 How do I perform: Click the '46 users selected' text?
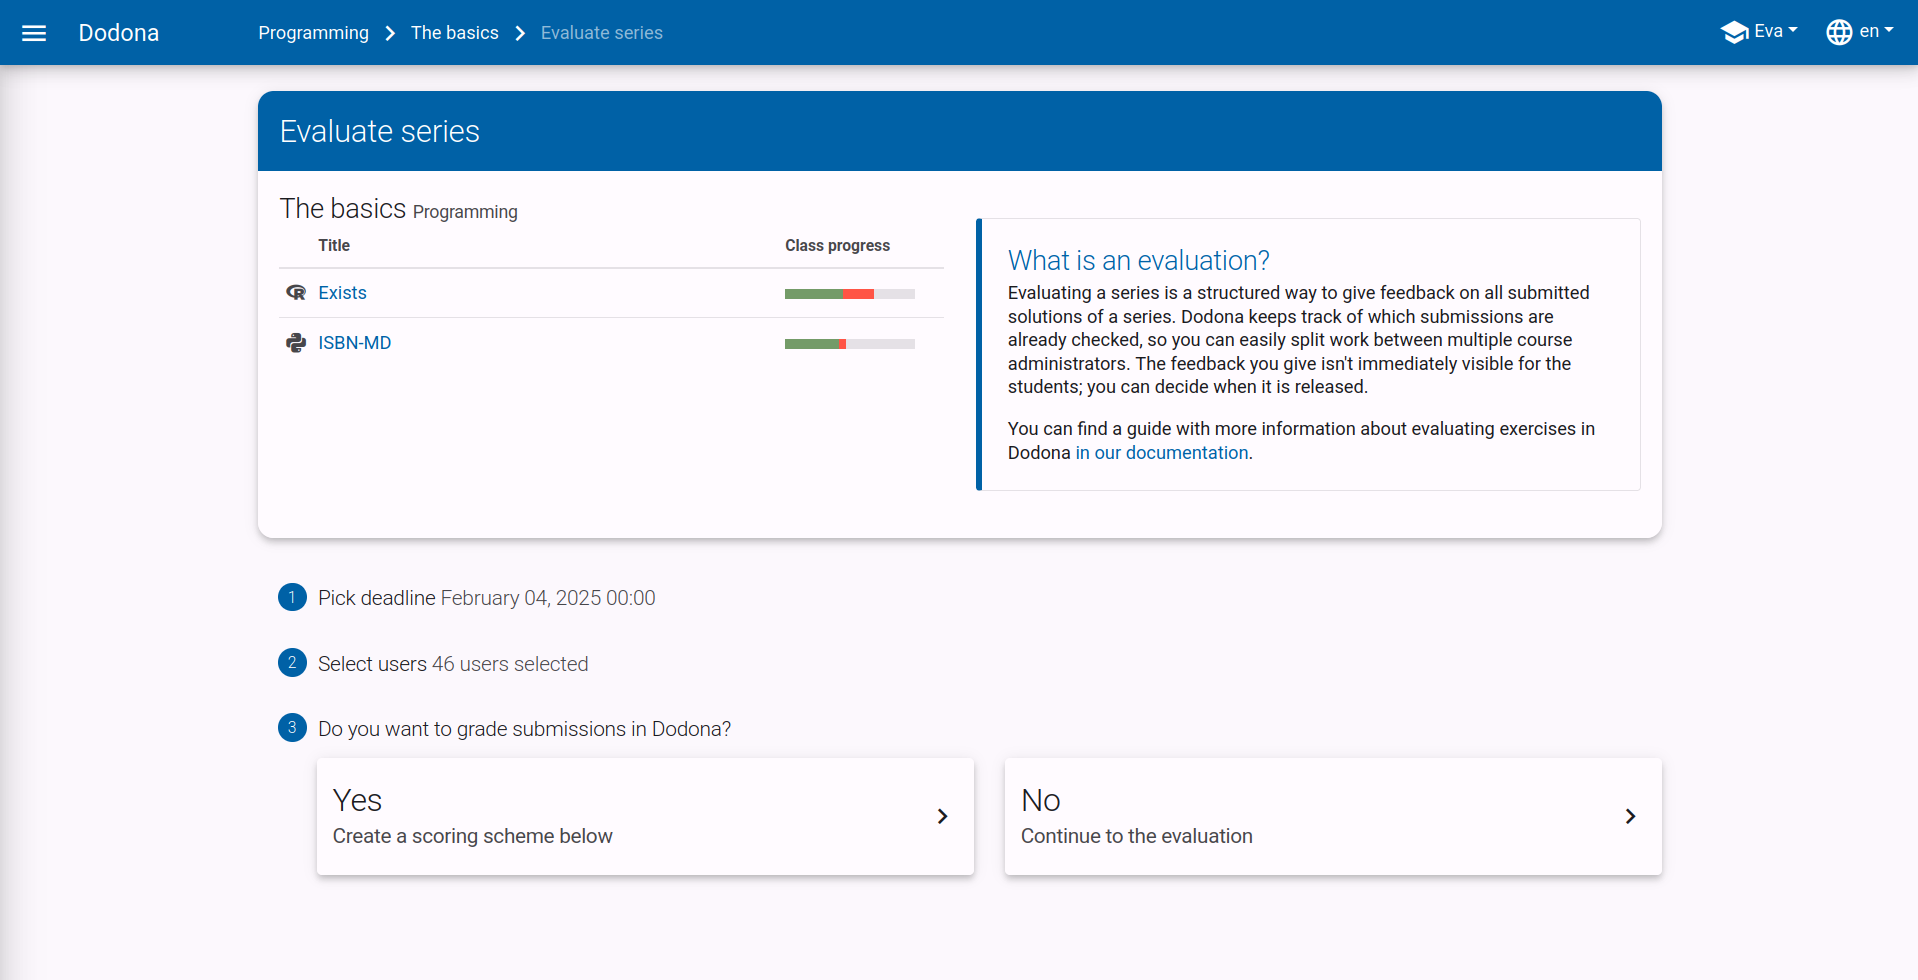[x=510, y=664]
